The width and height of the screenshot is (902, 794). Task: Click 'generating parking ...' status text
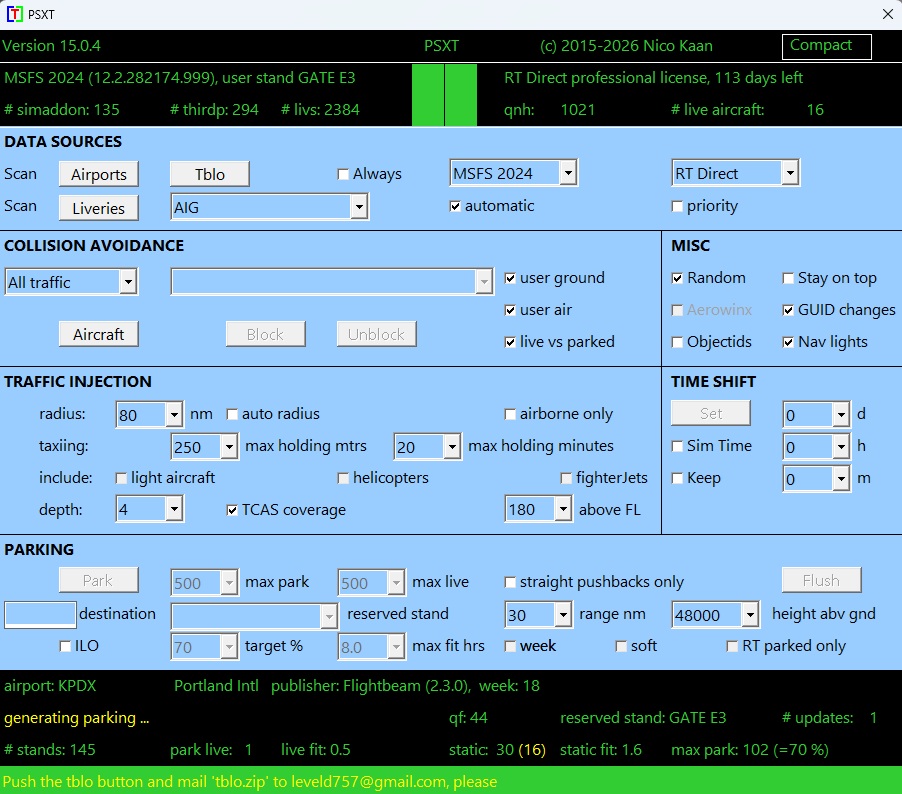(x=77, y=718)
